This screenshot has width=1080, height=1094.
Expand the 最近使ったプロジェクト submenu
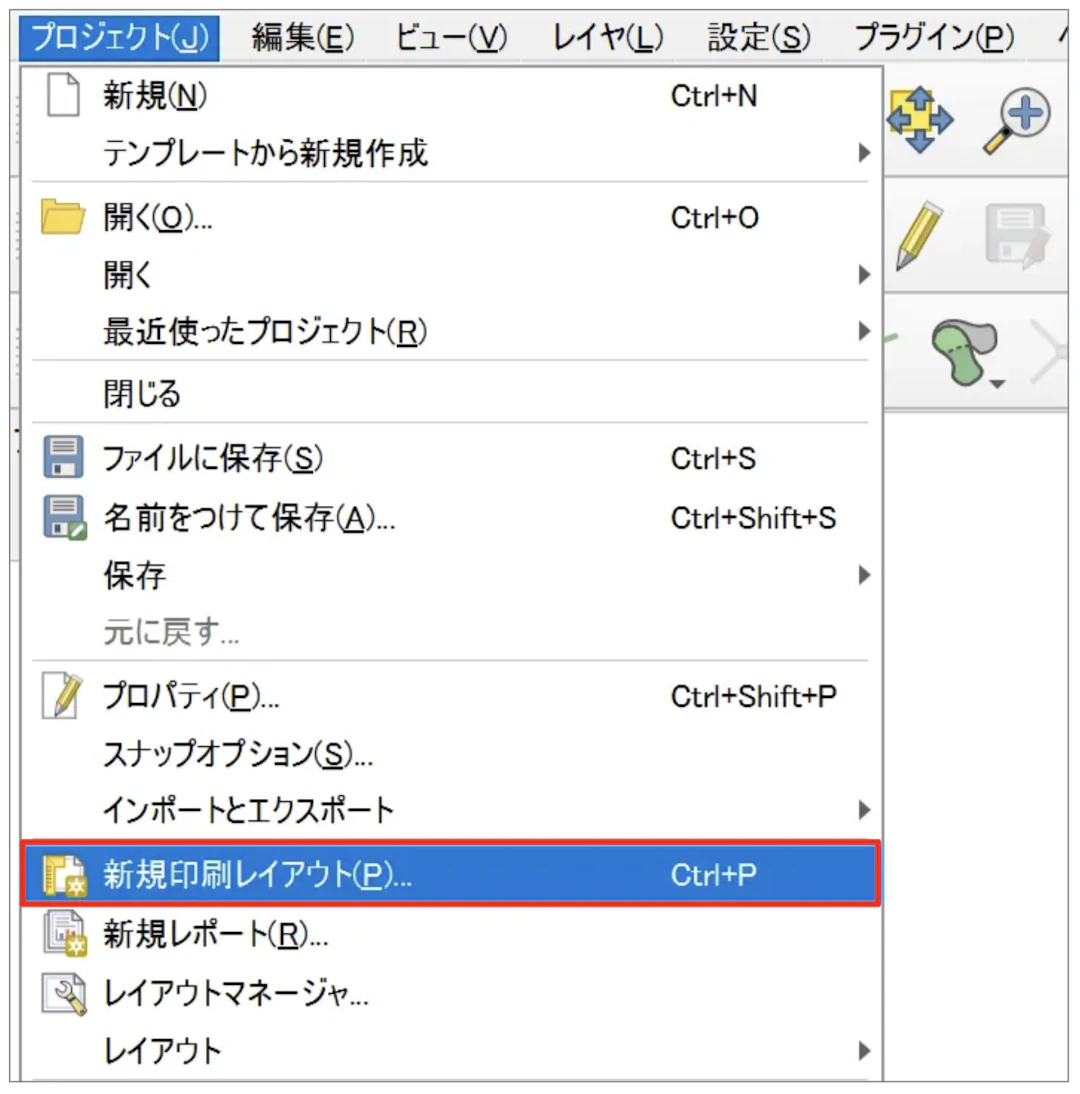(864, 331)
